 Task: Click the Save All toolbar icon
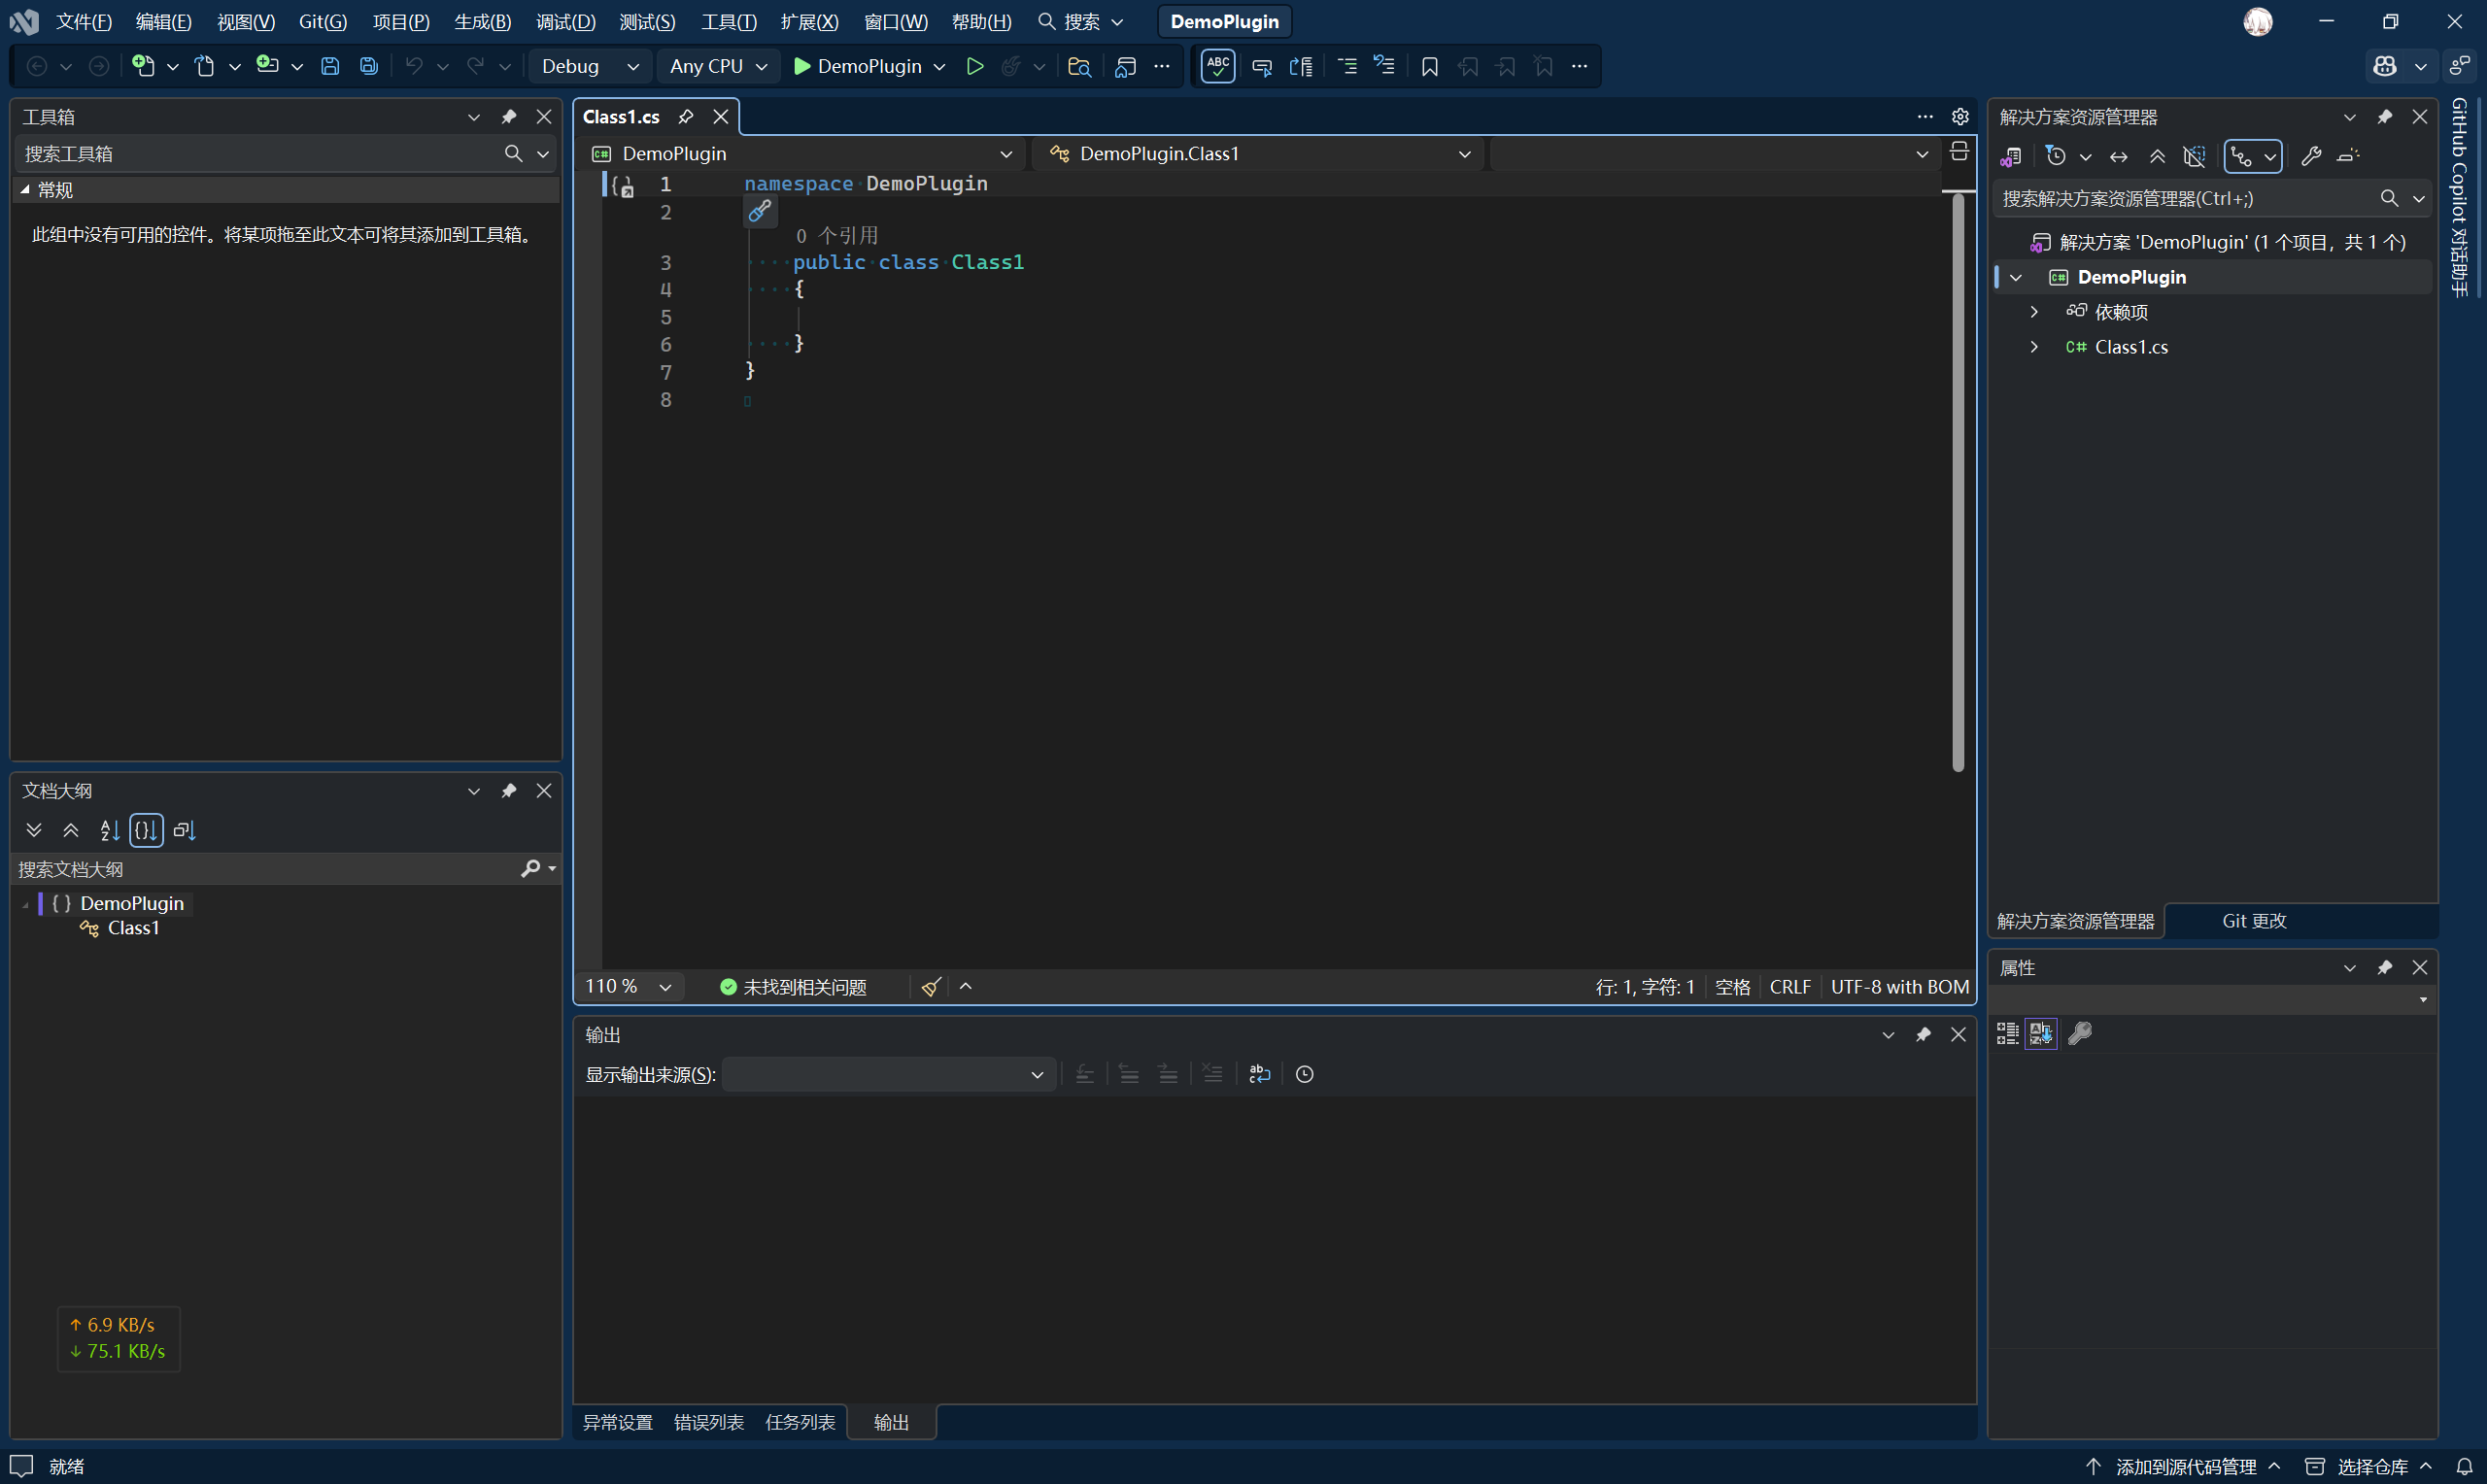click(x=368, y=66)
